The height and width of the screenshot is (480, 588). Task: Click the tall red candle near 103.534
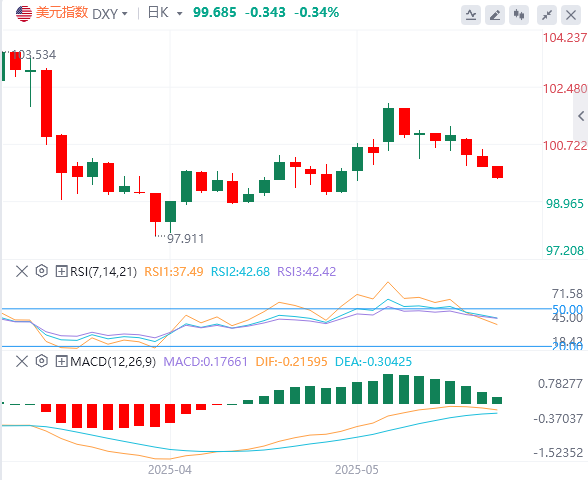46,103
